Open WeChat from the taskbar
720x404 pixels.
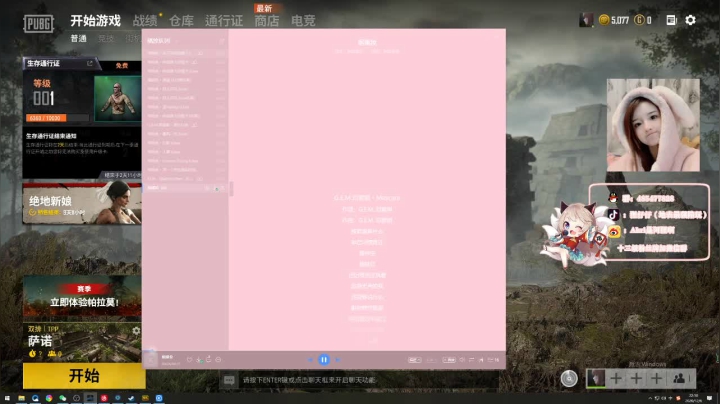[62, 398]
